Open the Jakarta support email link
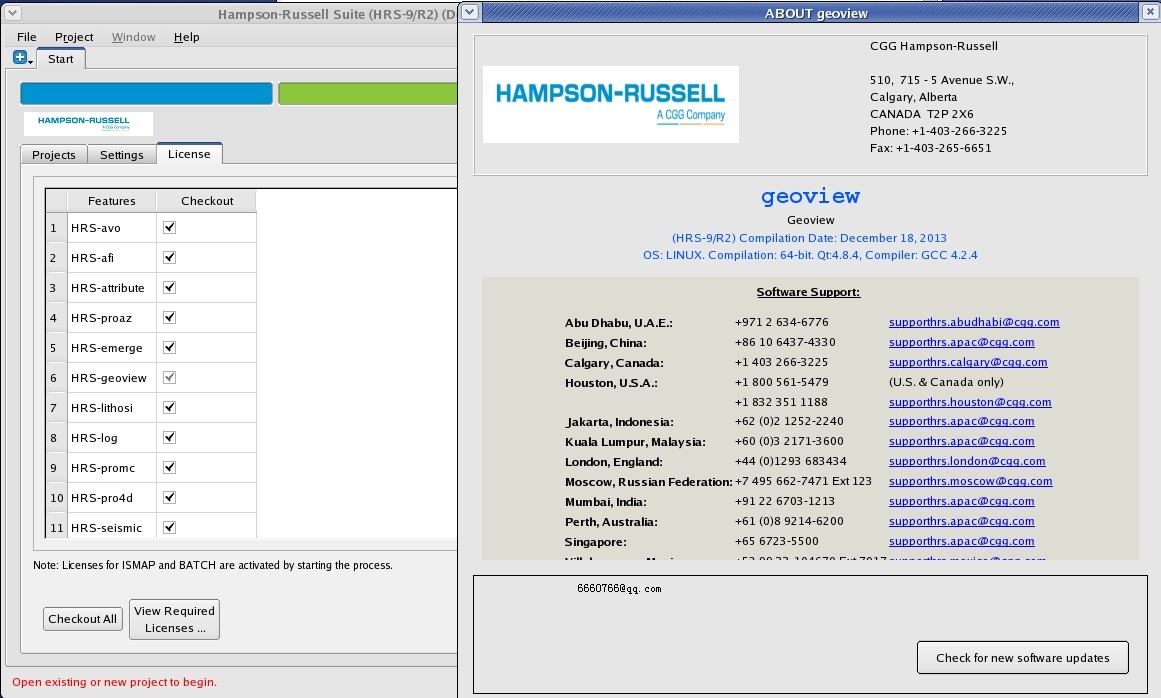The image size is (1161, 698). click(x=961, y=421)
